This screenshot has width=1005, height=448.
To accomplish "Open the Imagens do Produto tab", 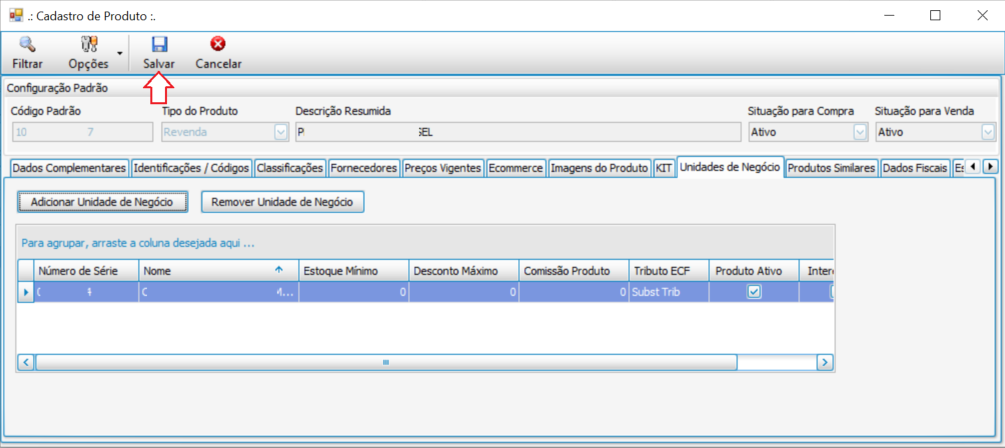I will click(599, 169).
